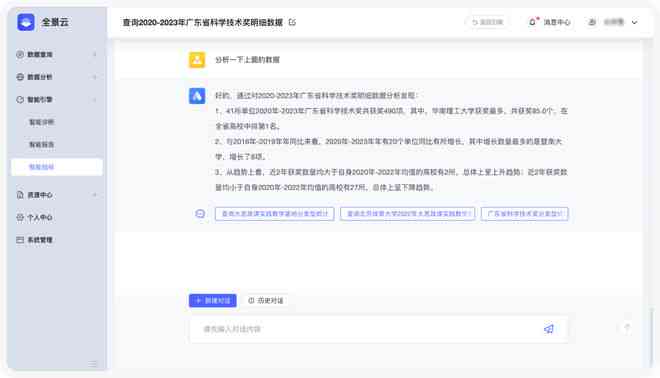660x378 pixels.
Task: Click the scroll-to-top arrow icon
Action: [627, 328]
